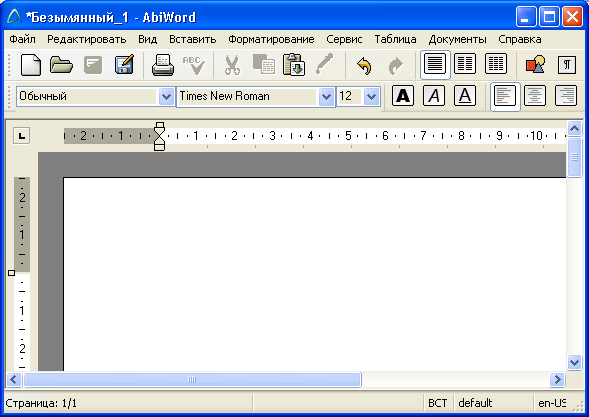Viewport: 589px width, 417px height.
Task: Click into the Times New Roman font field
Action: (248, 97)
